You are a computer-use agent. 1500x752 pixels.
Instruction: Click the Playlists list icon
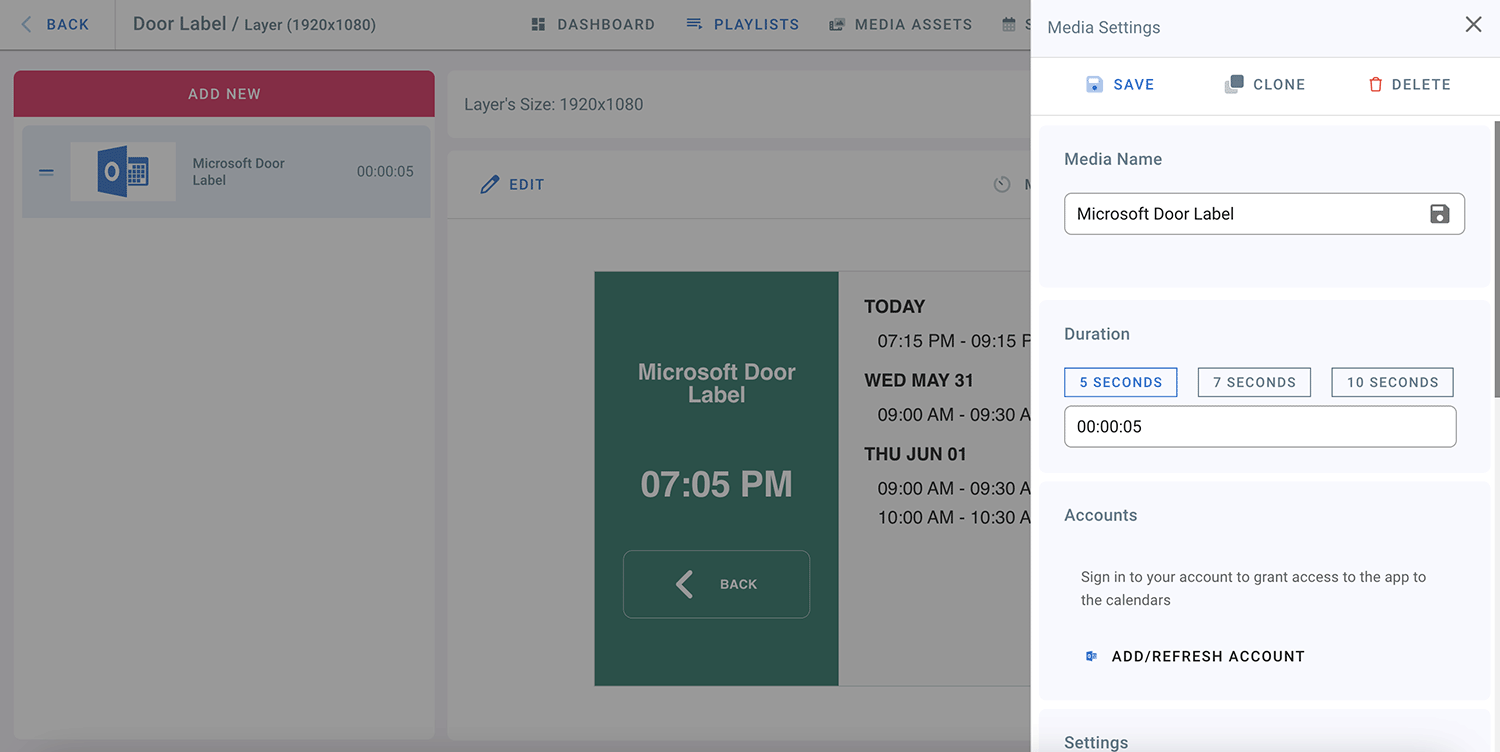pyautogui.click(x=694, y=24)
